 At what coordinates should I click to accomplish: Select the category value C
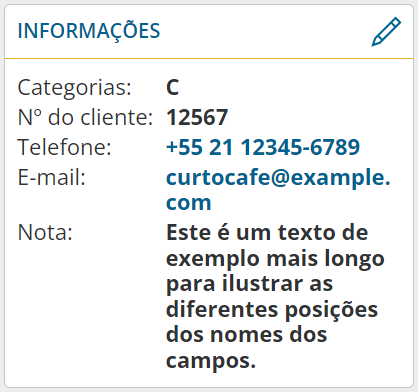[x=172, y=88]
